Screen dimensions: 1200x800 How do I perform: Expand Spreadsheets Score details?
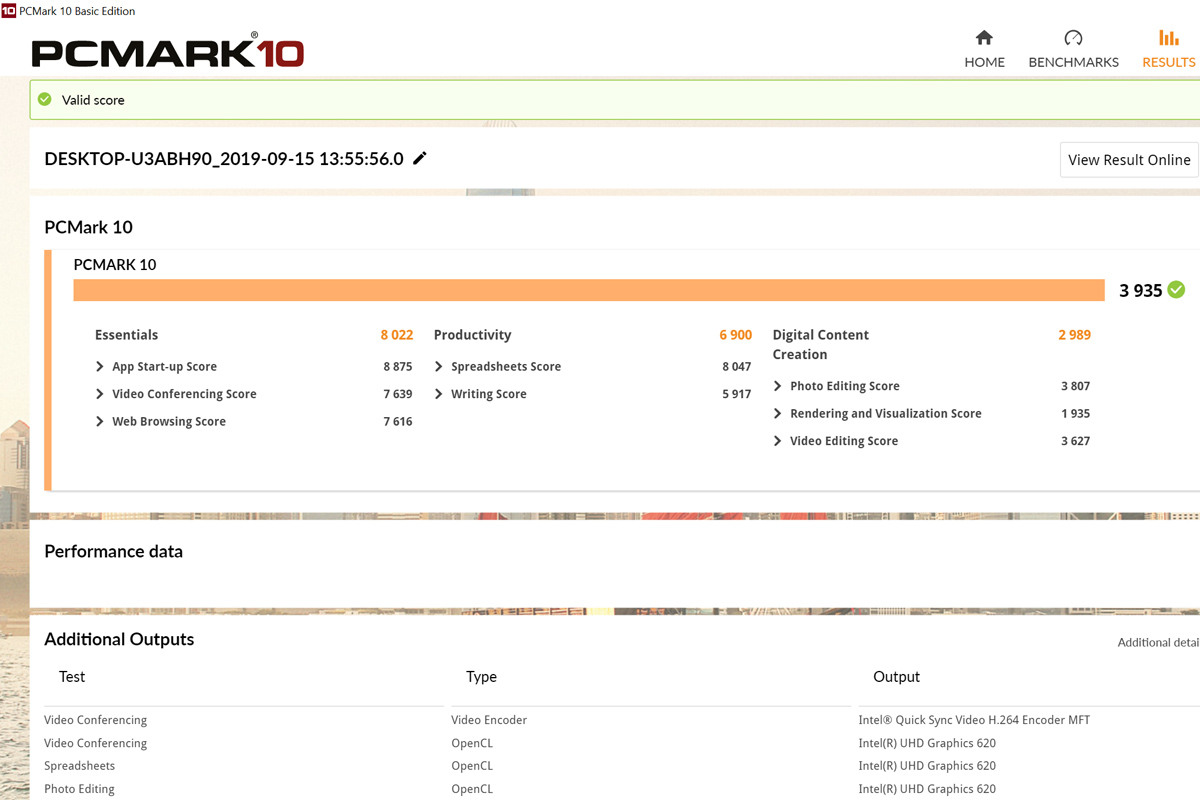coord(438,367)
